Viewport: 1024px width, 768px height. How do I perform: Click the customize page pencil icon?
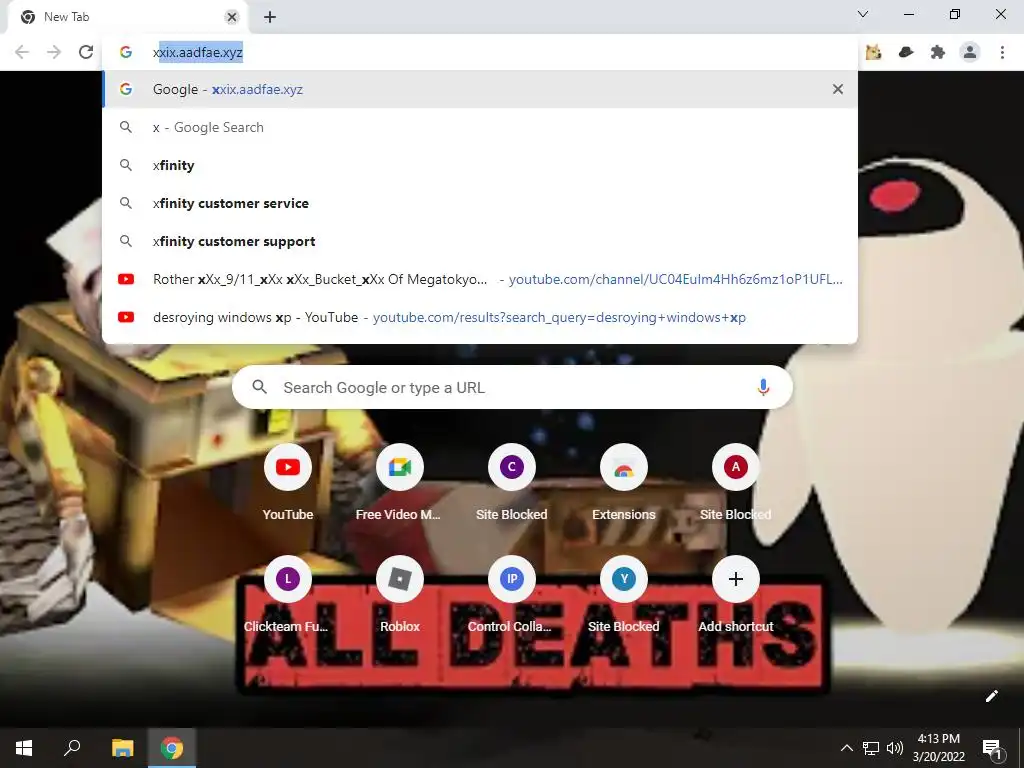[991, 696]
